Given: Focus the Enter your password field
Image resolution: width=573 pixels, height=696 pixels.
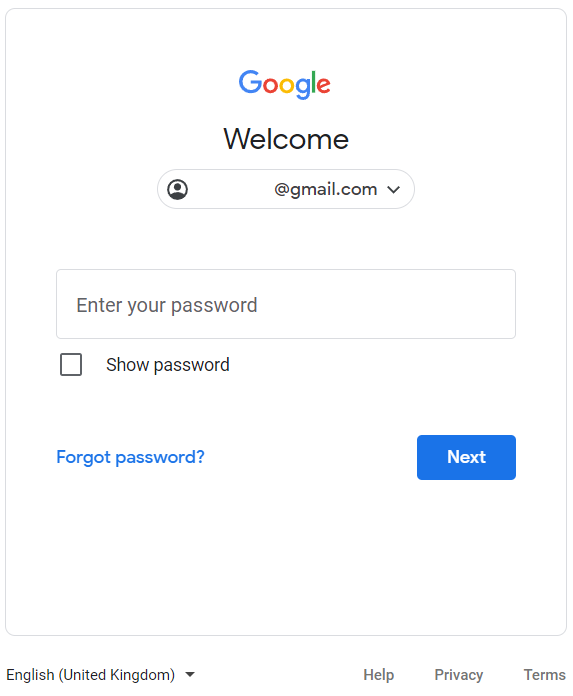Looking at the screenshot, I should 286,304.
